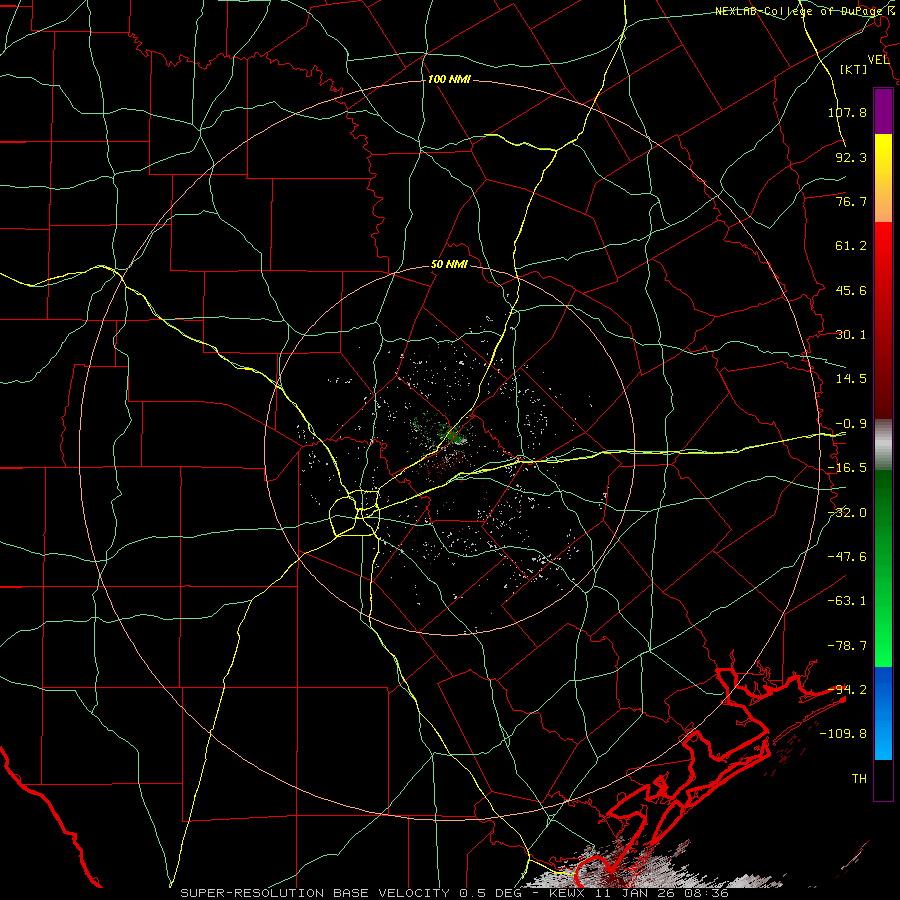Click the 100 NMI range ring label
This screenshot has width=900, height=900.
449,79
